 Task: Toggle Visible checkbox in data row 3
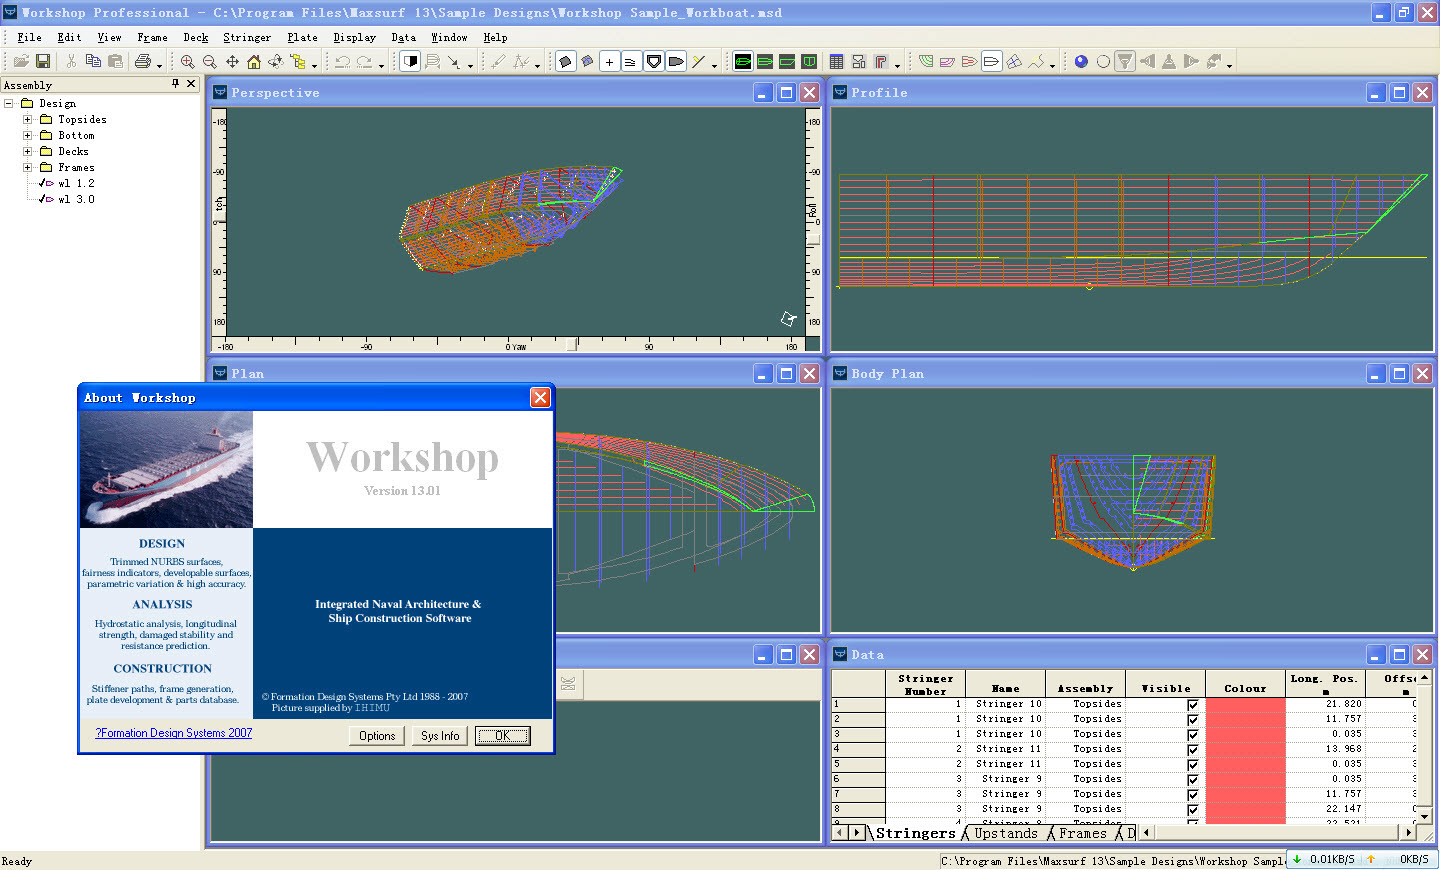point(1193,735)
